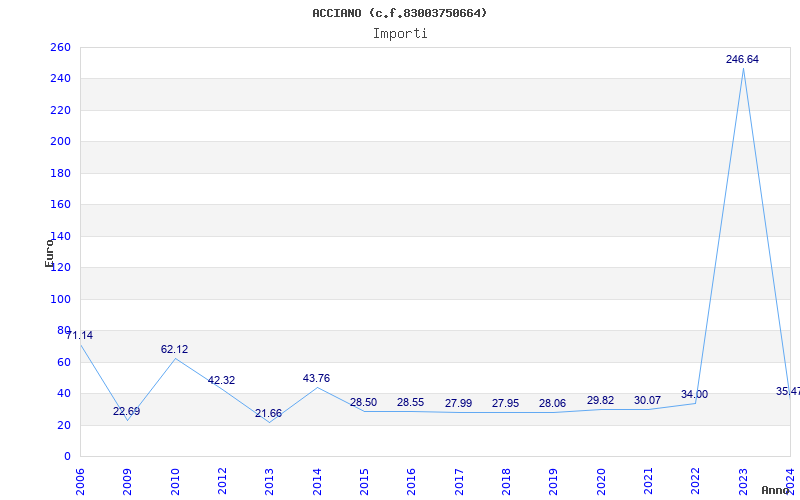Click the 27.95 data label
The width and height of the screenshot is (800, 500).
[505, 404]
